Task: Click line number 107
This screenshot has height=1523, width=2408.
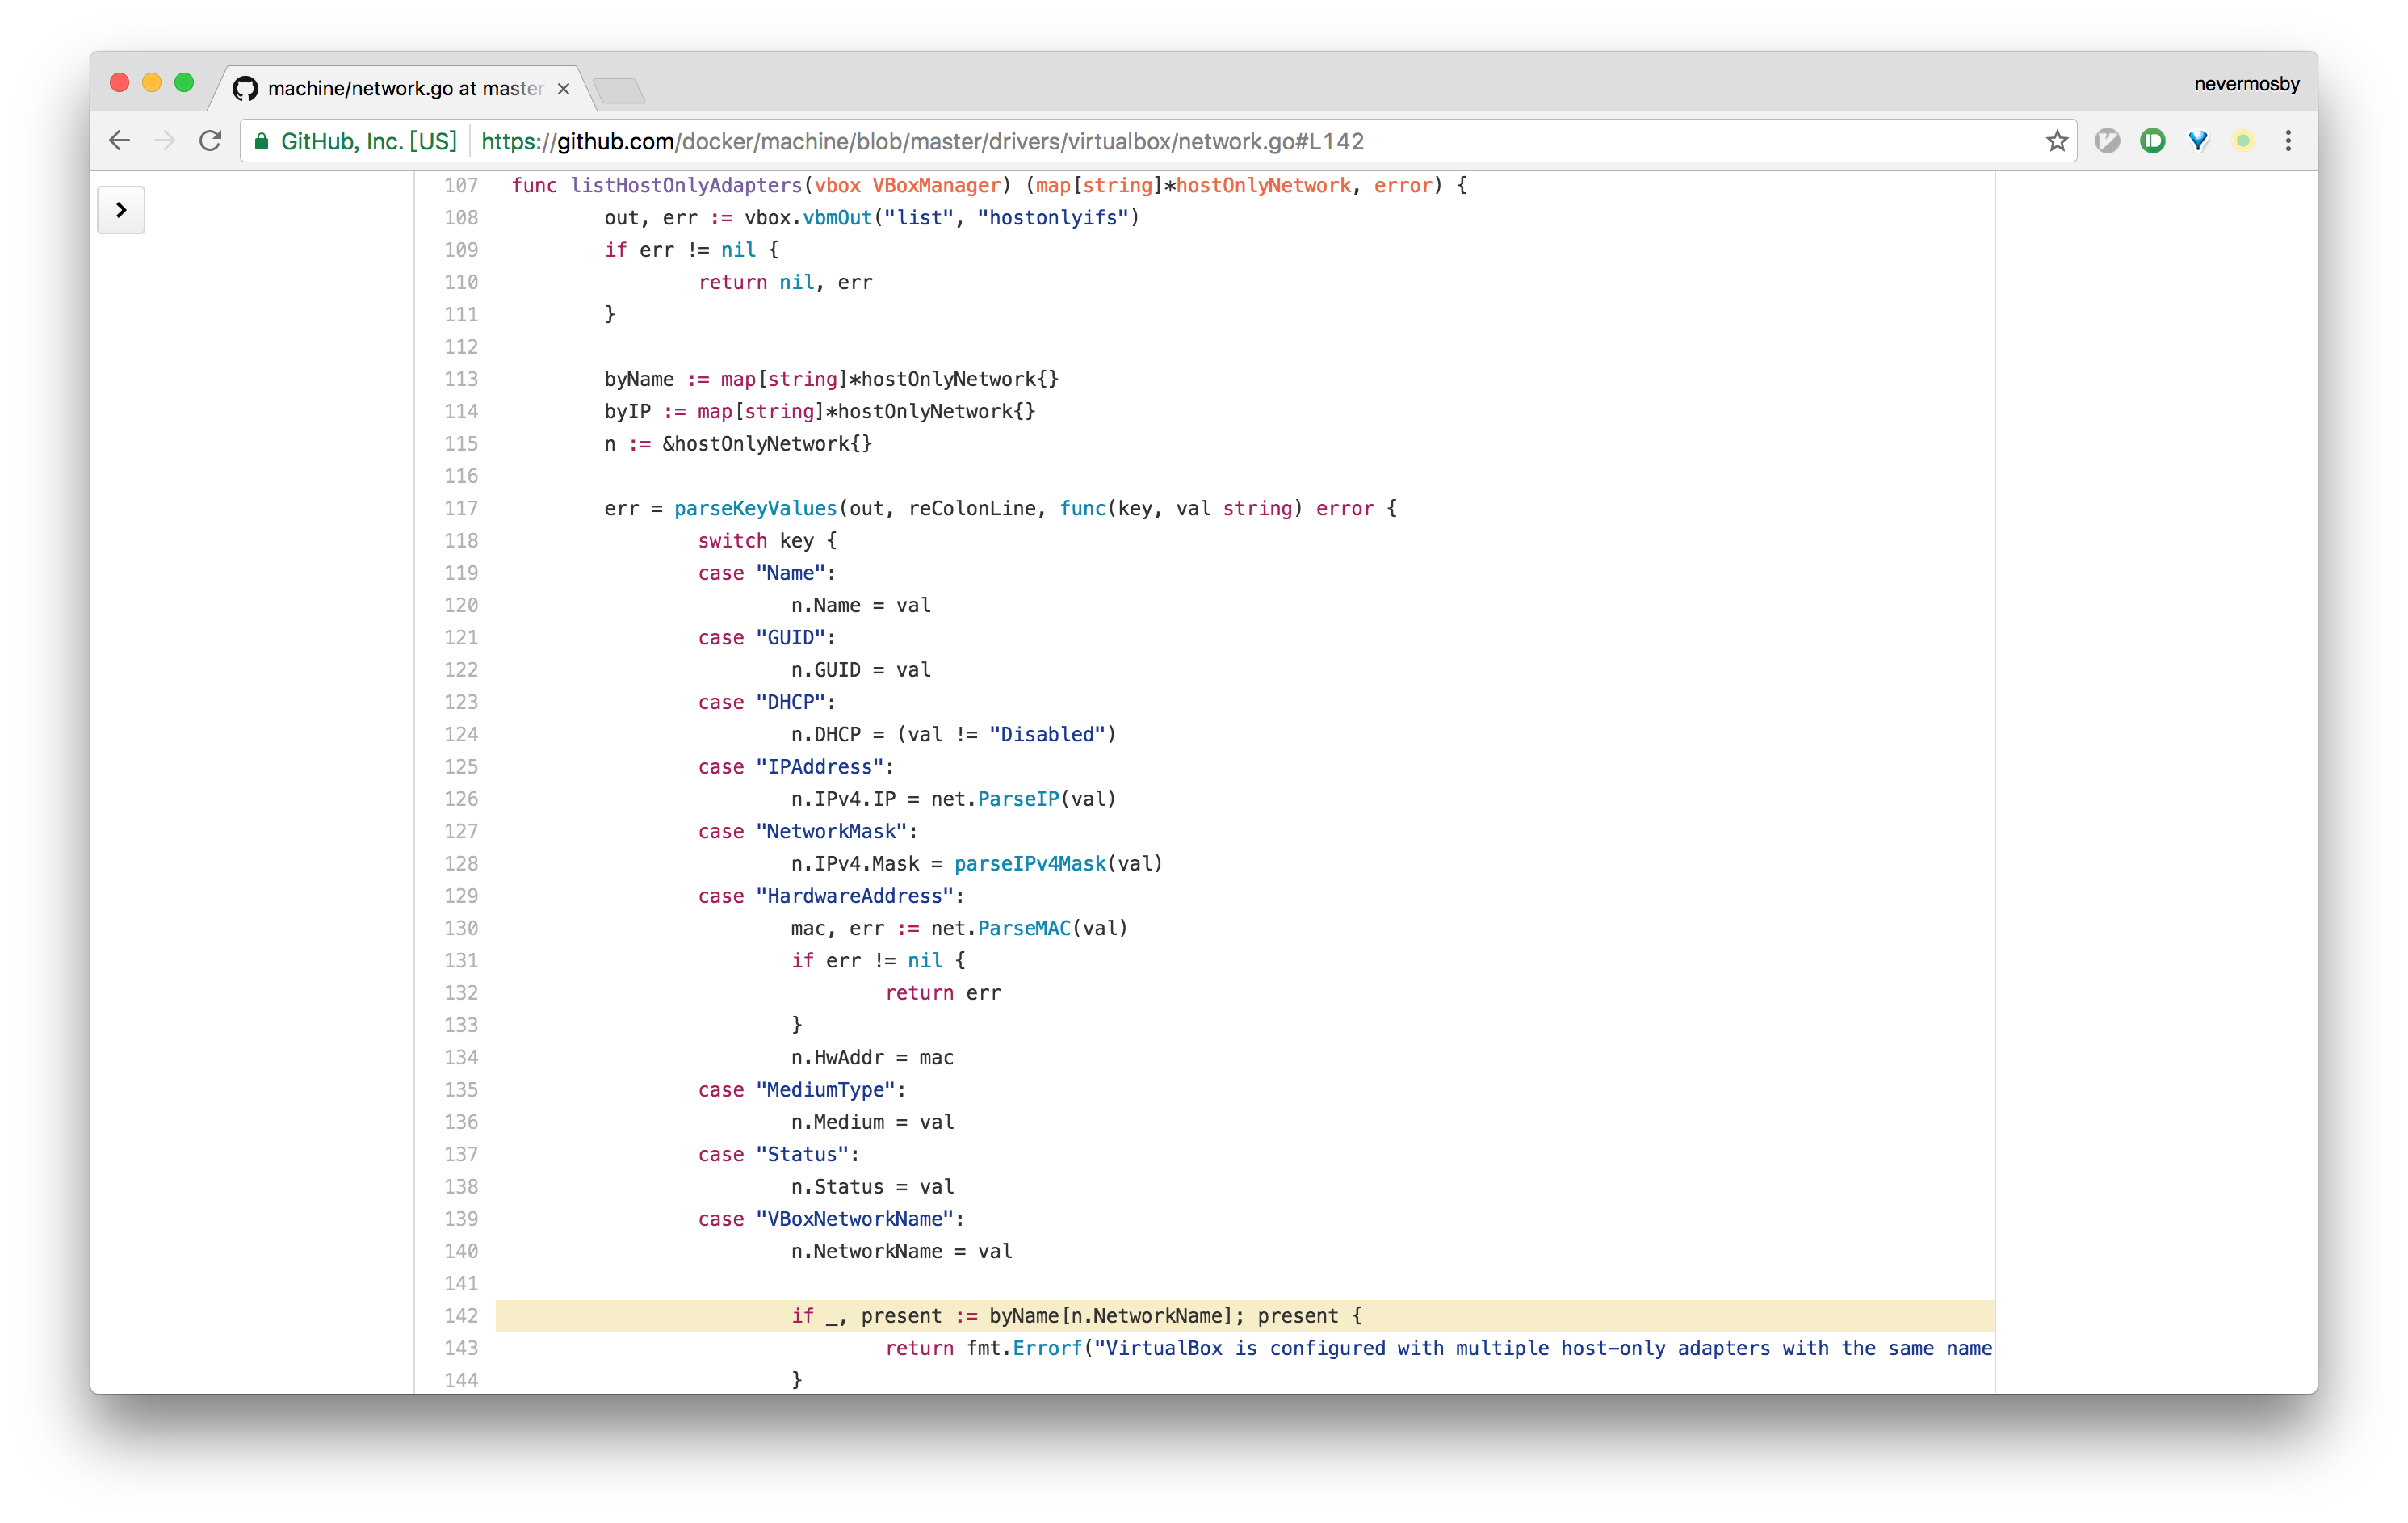Action: [x=461, y=185]
